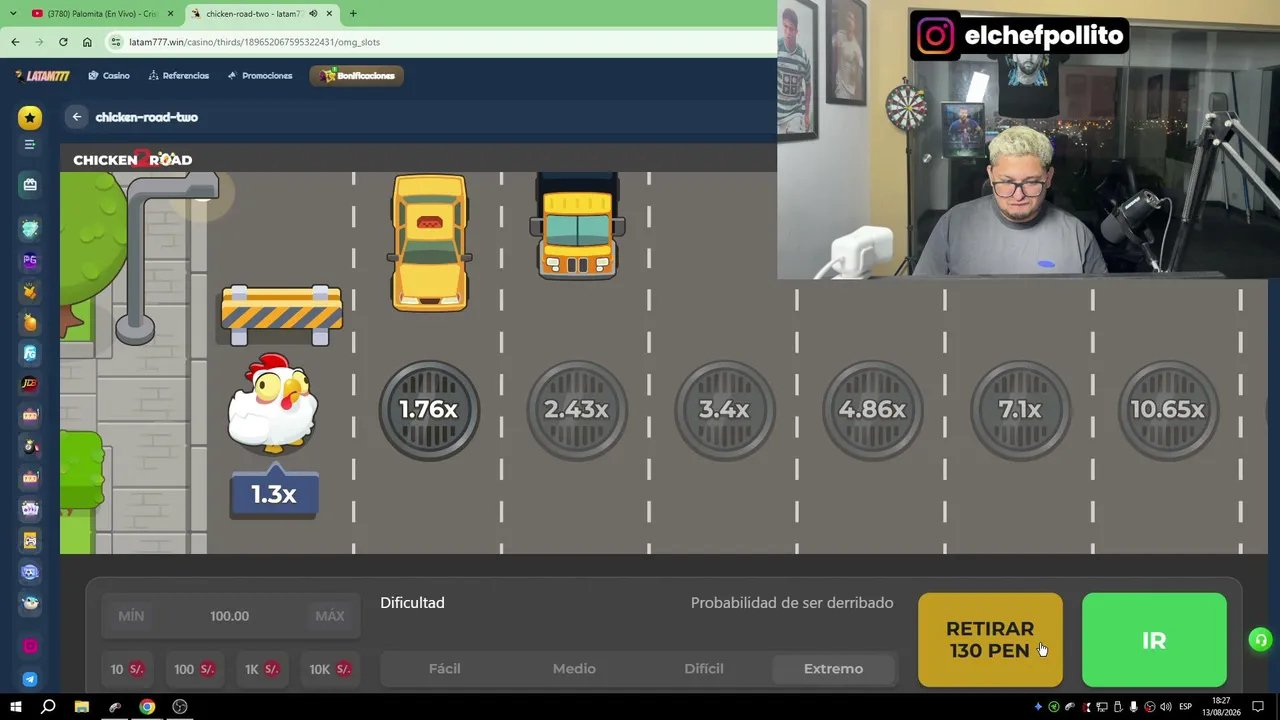Click the MAX bet button

coord(330,616)
